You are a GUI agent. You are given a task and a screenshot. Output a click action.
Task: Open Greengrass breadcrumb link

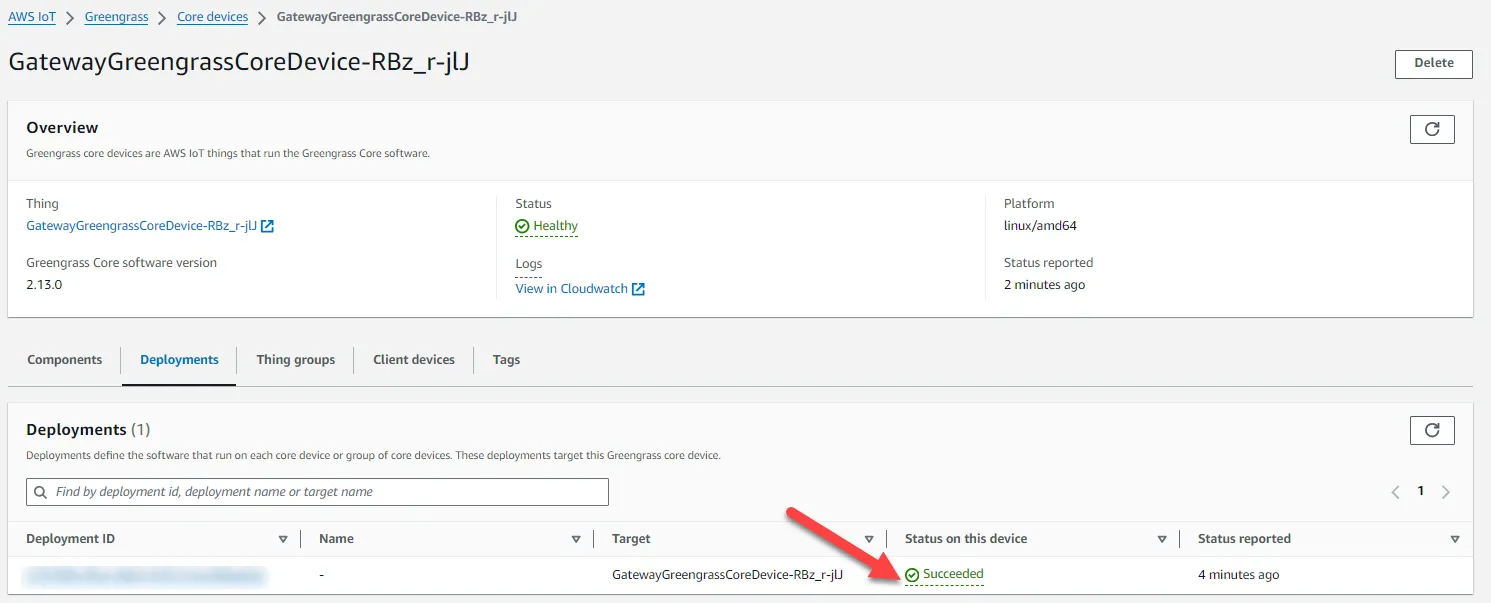pyautogui.click(x=117, y=17)
